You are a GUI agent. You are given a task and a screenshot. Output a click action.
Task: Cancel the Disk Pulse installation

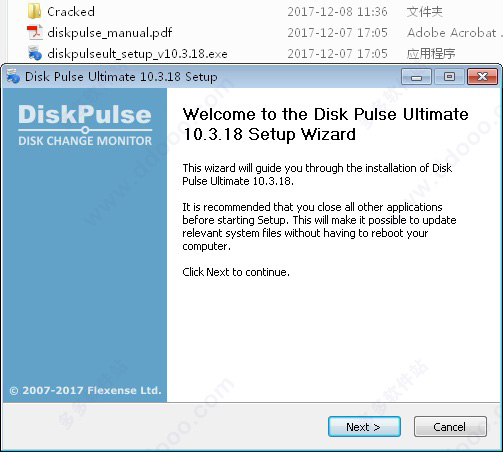click(450, 427)
